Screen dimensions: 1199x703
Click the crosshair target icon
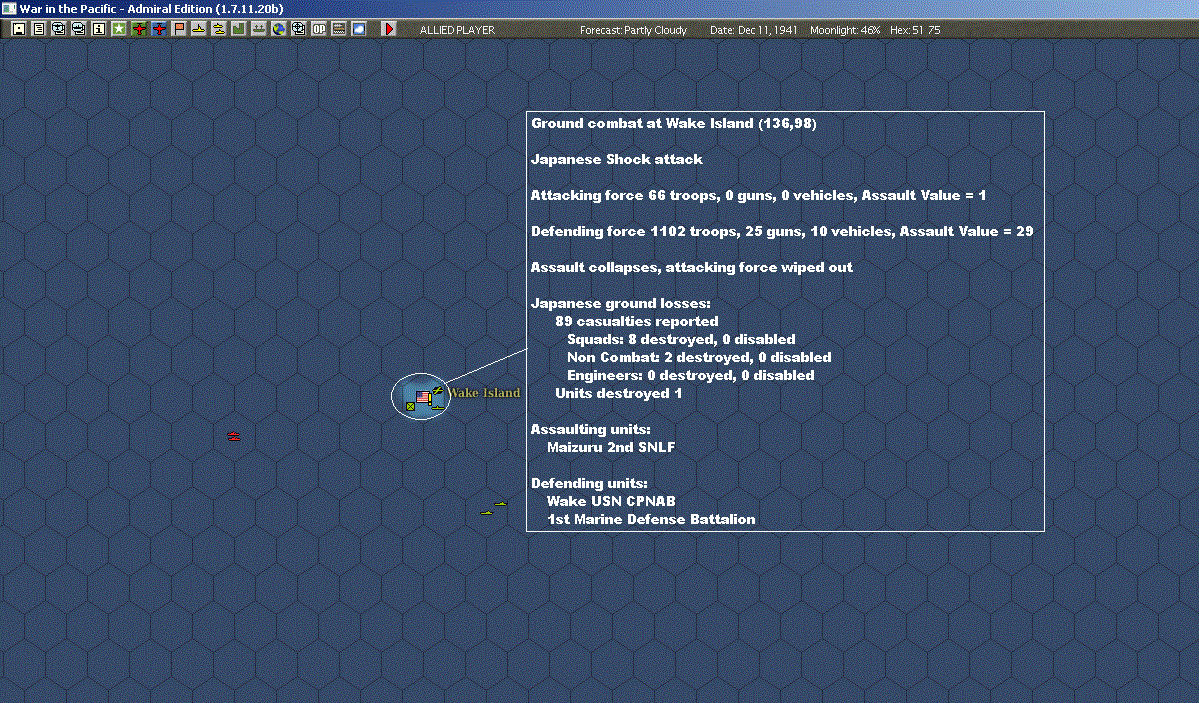pyautogui.click(x=298, y=29)
